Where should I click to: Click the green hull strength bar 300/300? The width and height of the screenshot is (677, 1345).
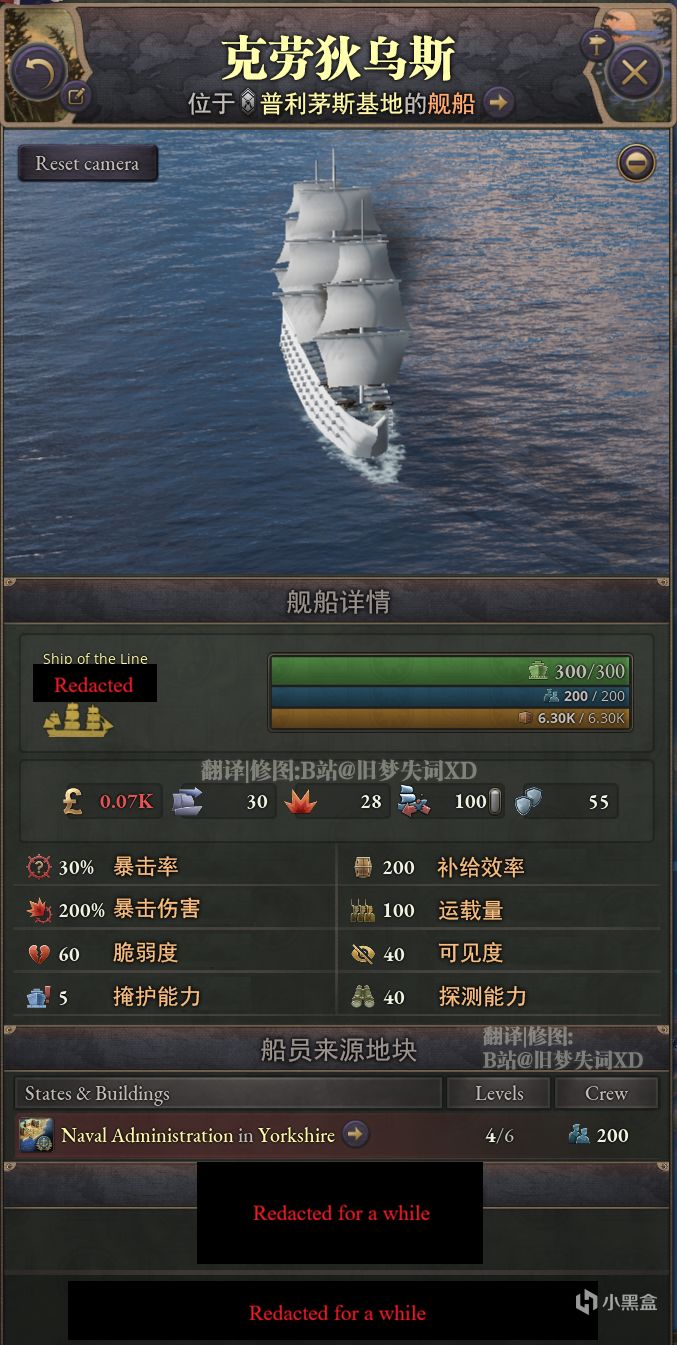tap(450, 671)
